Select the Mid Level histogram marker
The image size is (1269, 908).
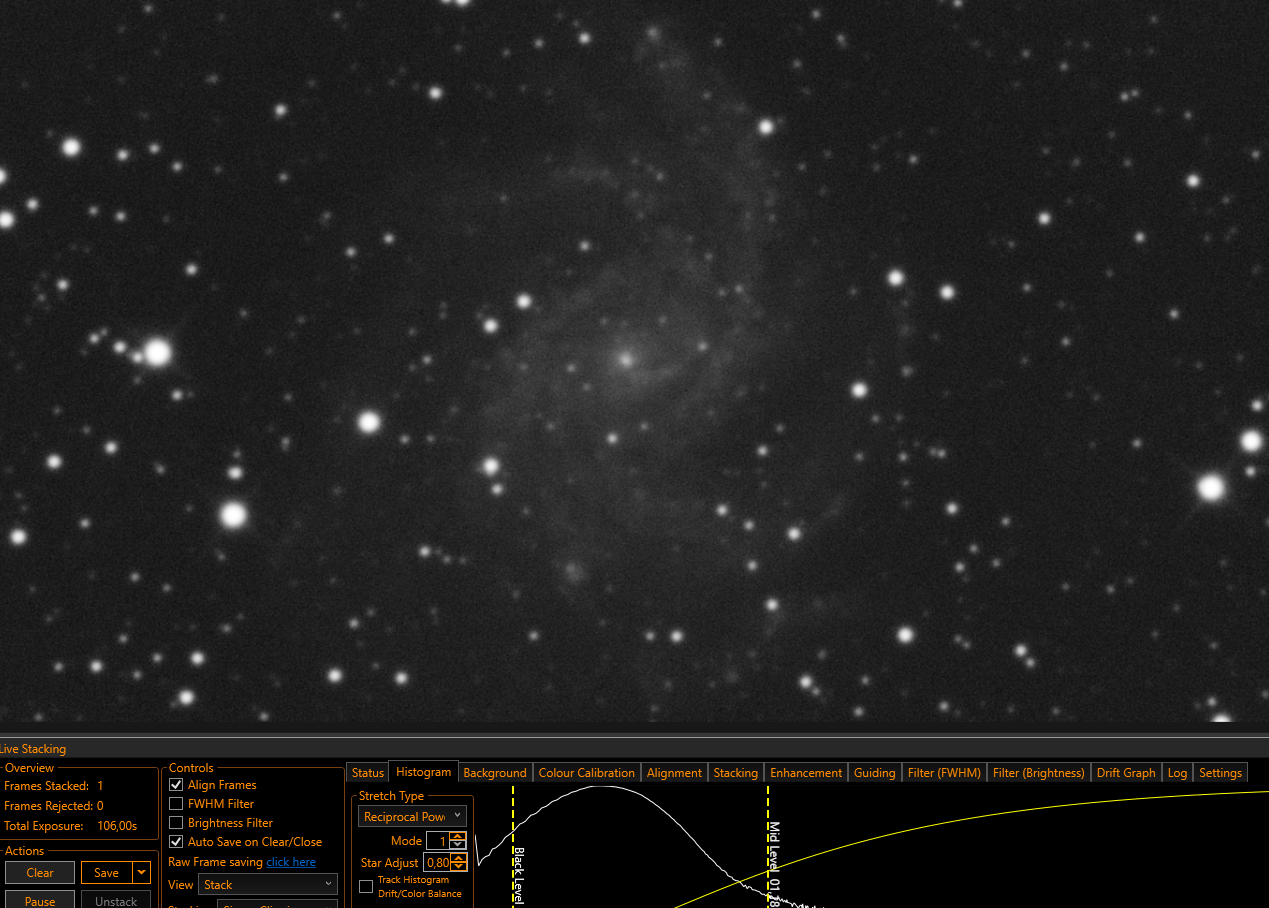769,846
